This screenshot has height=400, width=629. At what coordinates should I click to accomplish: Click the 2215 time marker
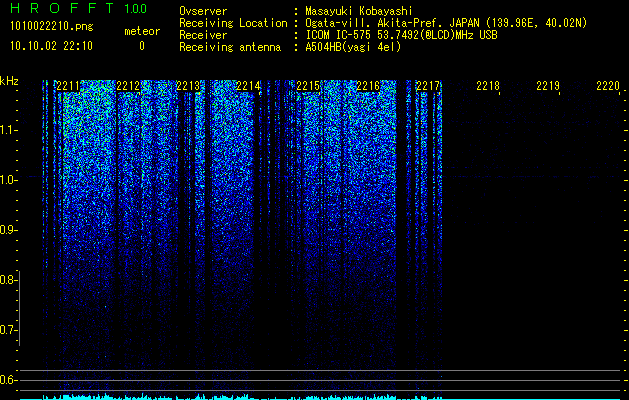point(308,85)
